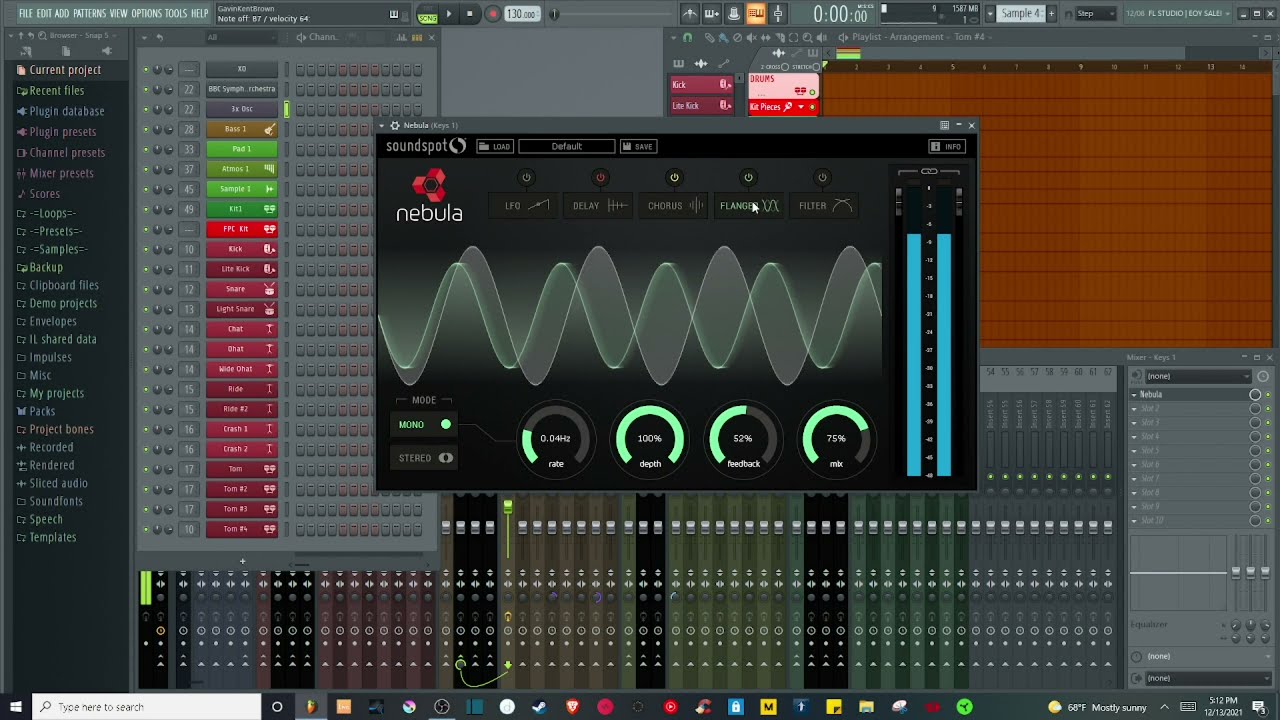Stop playback with the stop button
Screen dimensions: 1280x720
469,14
